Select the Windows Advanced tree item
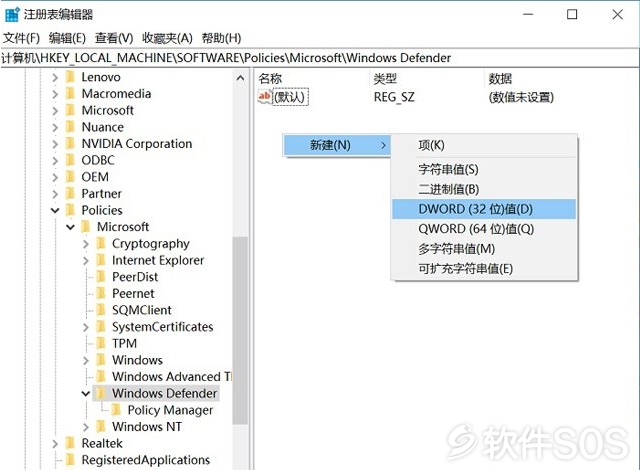The width and height of the screenshot is (640, 470). coord(171,377)
